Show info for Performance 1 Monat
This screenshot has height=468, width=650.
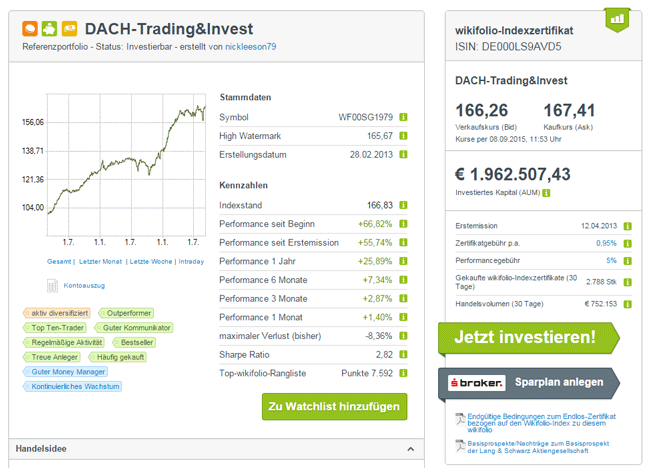[403, 317]
